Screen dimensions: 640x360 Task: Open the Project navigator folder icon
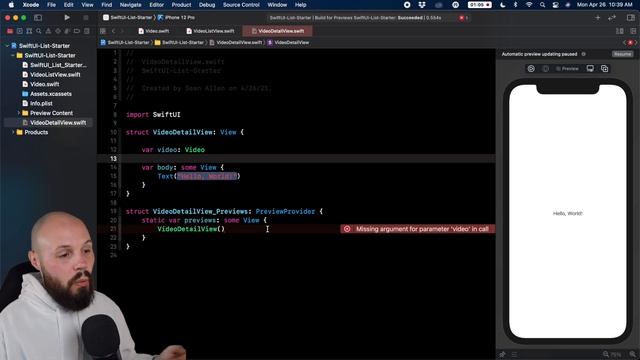point(10,31)
